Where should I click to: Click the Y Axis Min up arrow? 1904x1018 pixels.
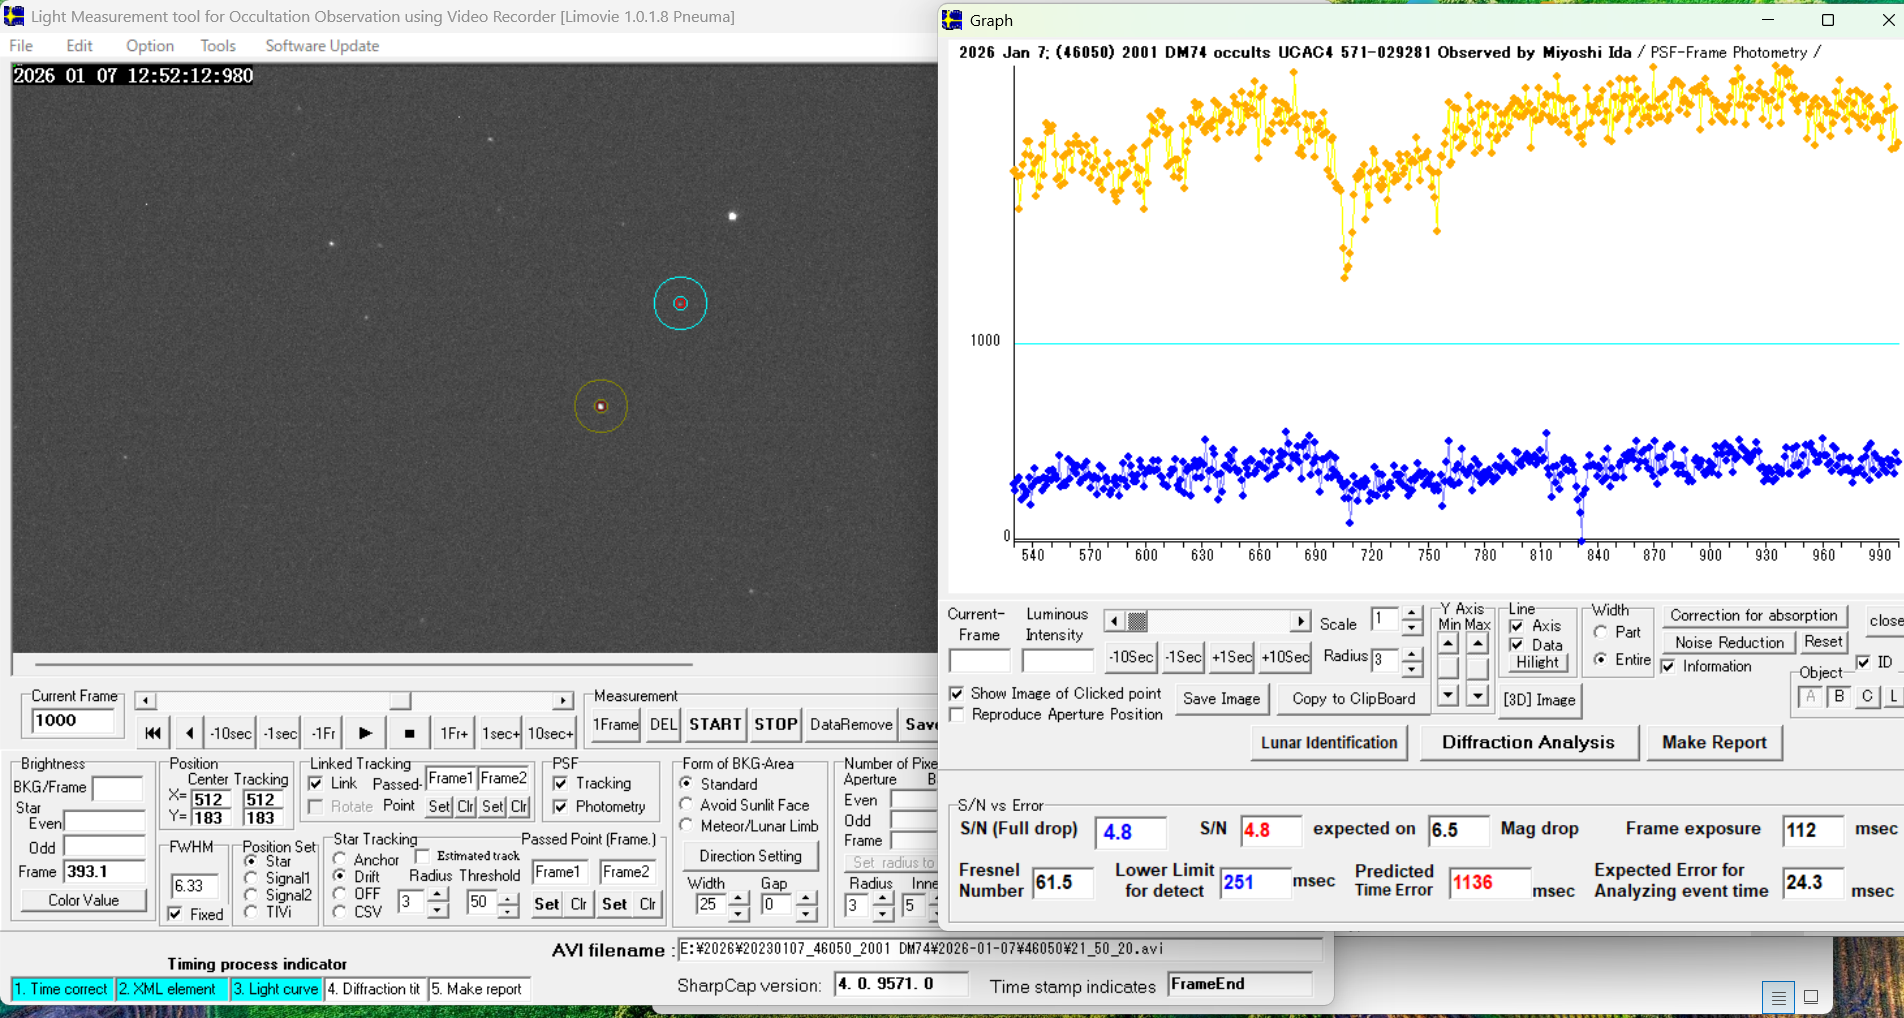point(1448,643)
